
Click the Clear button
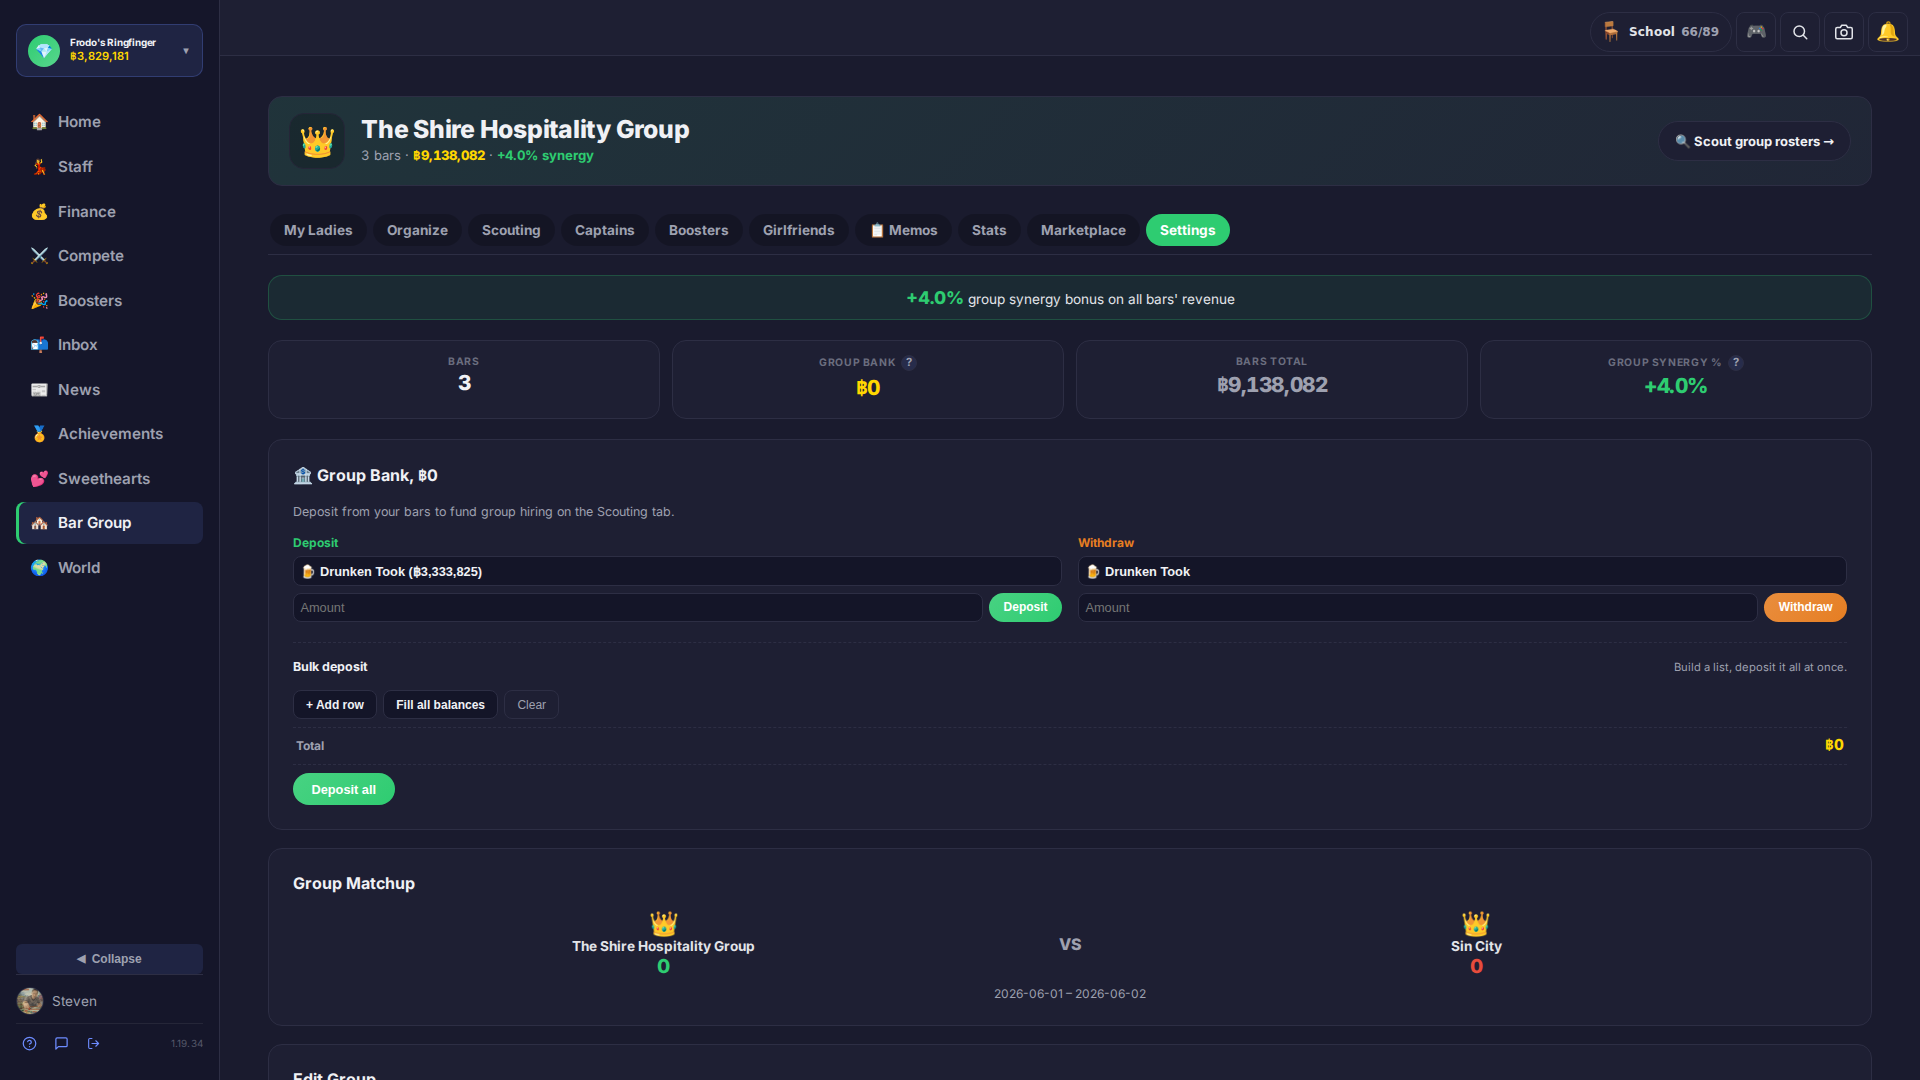coord(531,705)
